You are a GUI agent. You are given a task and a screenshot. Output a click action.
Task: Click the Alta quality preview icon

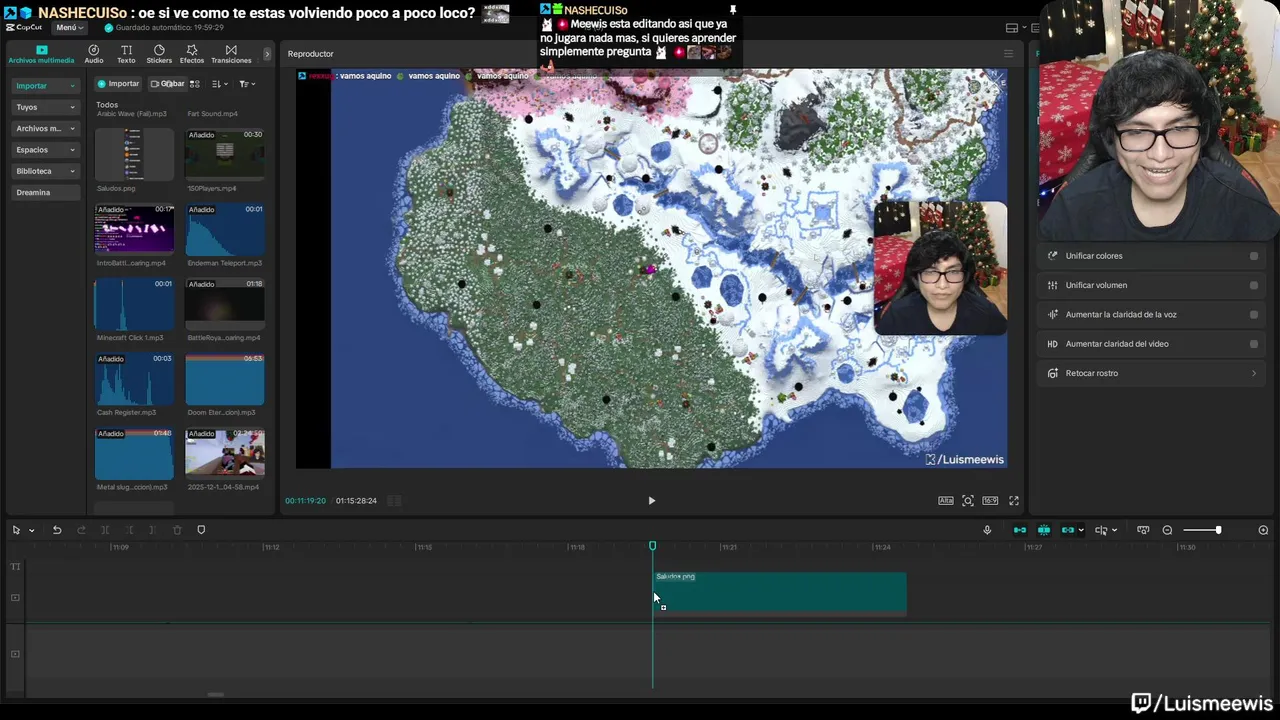point(945,501)
